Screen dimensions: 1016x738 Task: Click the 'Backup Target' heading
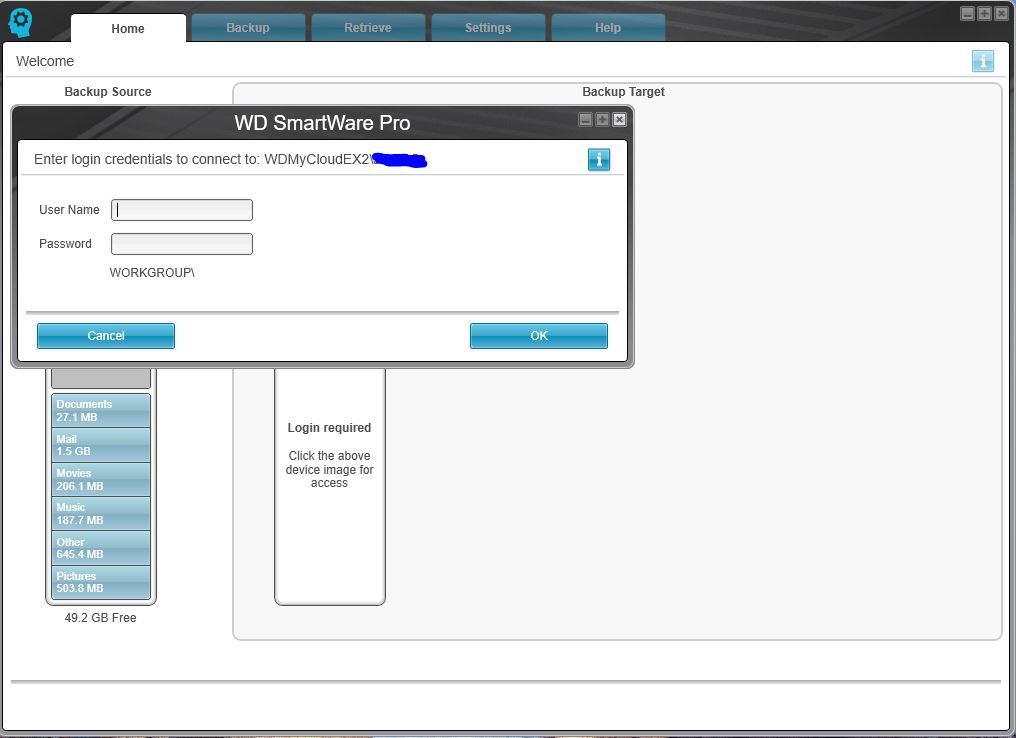click(x=623, y=91)
